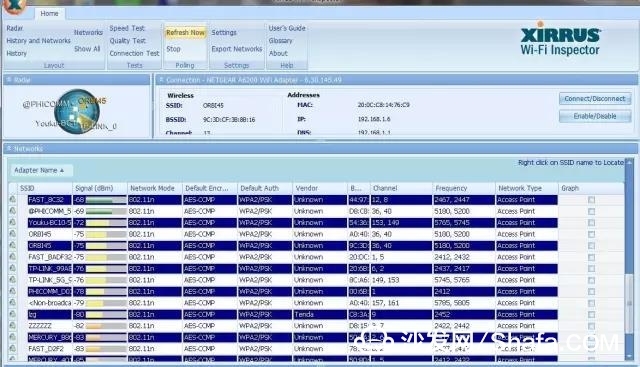Check Graph box for TP-LINK_5G row
Viewport: 640px width, 367px height.
point(591,280)
